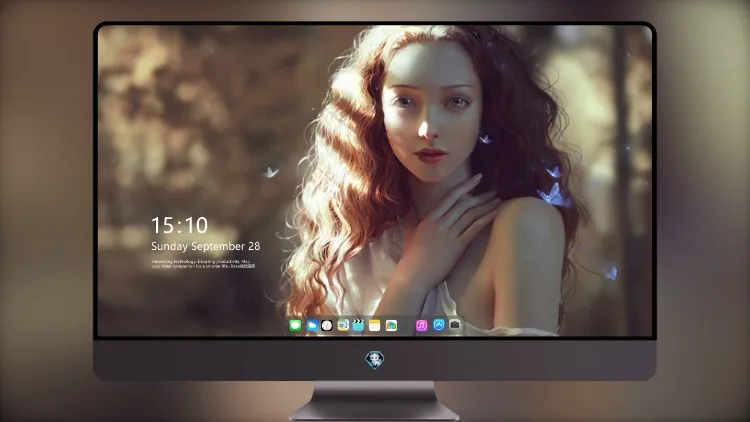Image resolution: width=750 pixels, height=422 pixels.
Task: Open the Finder-style icon in the dock
Action: (343, 325)
